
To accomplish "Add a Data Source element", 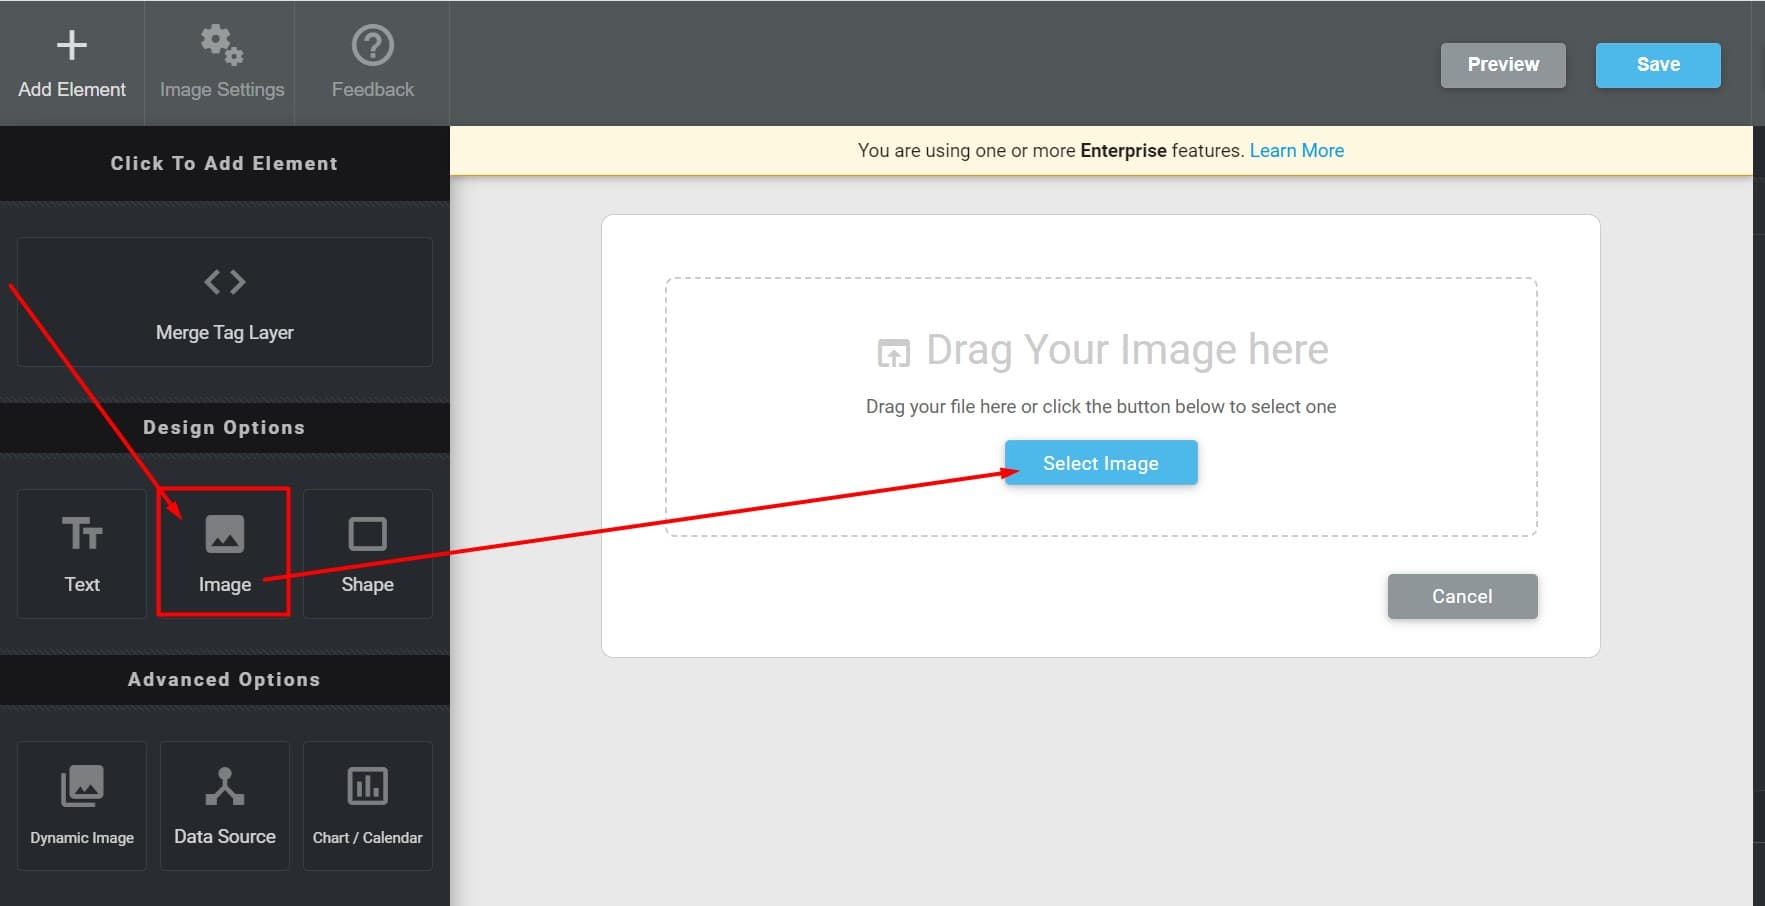I will 224,805.
